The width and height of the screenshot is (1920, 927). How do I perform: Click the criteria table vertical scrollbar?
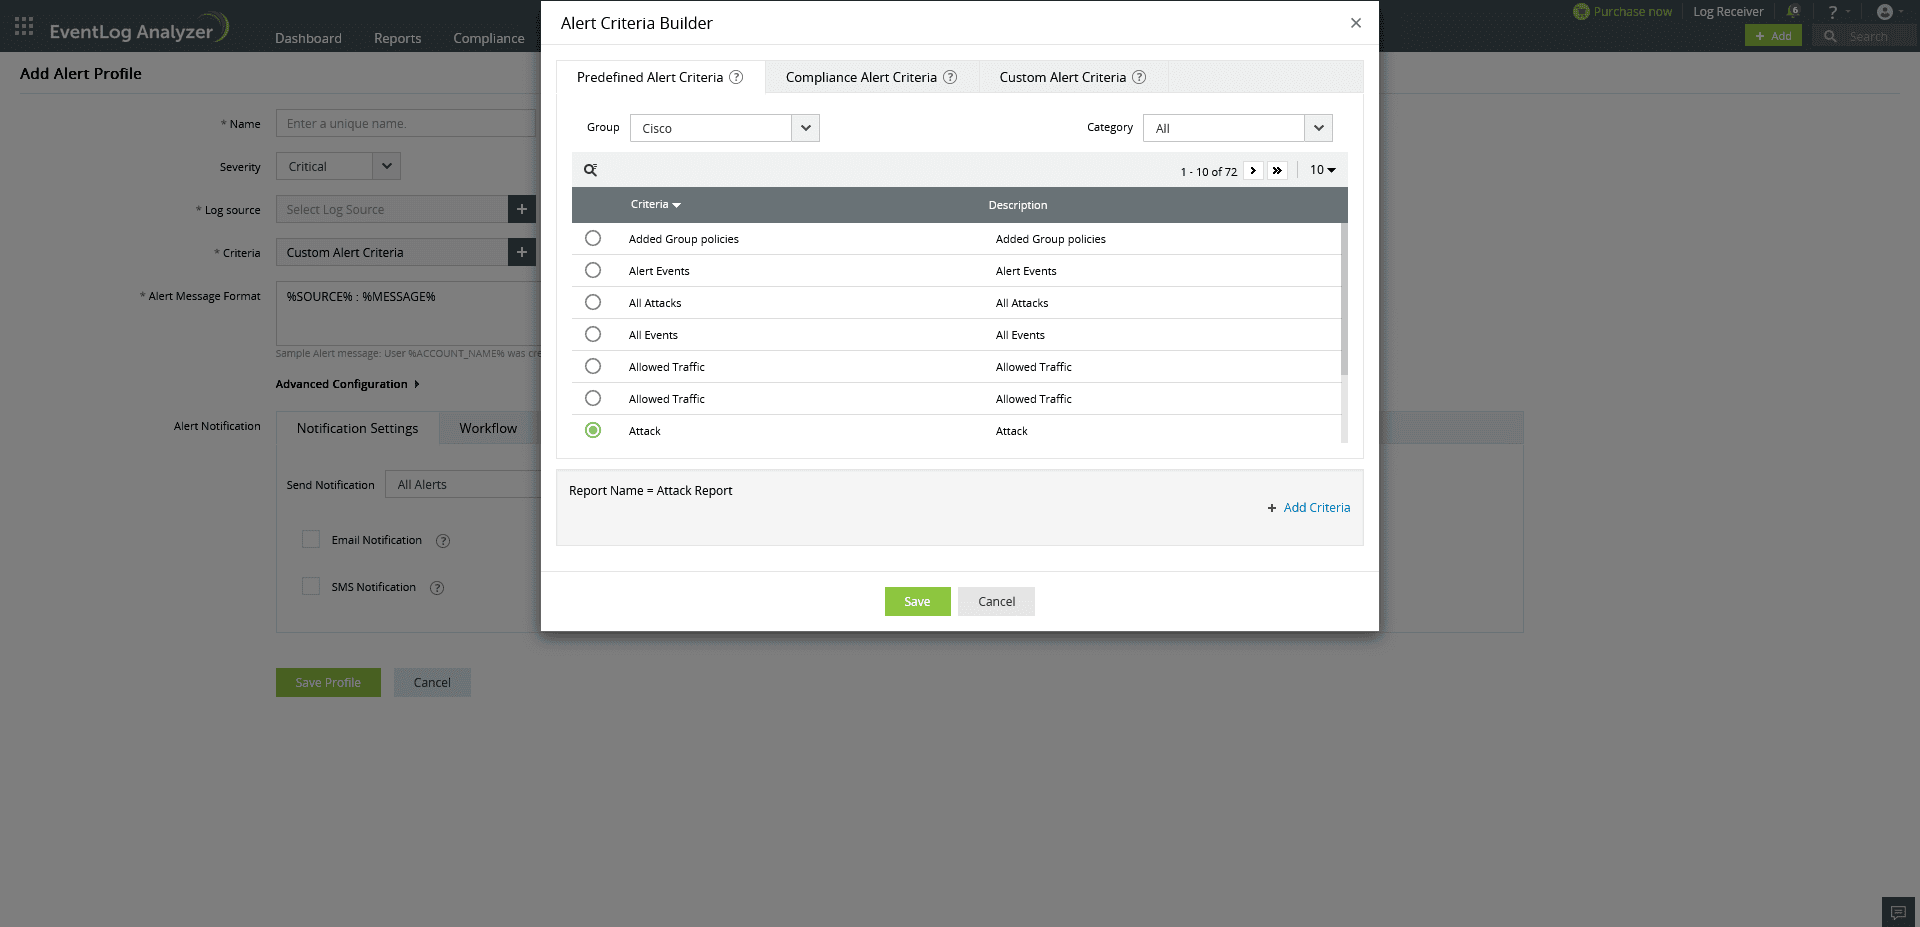[1344, 300]
